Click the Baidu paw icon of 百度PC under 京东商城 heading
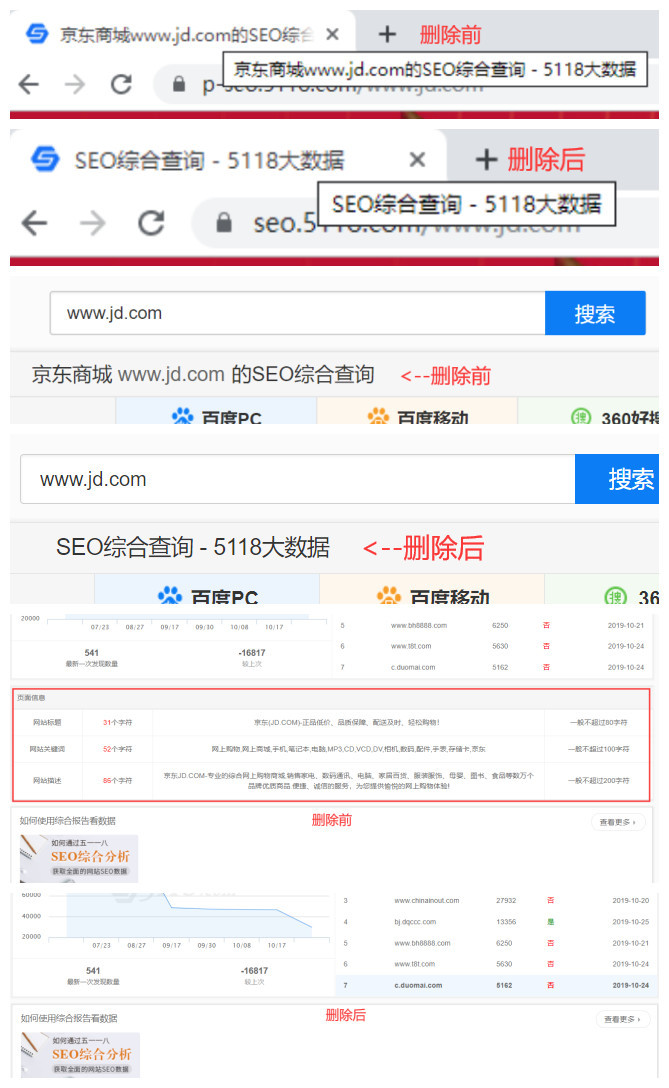Image resolution: width=669 pixels, height=1088 pixels. pos(183,416)
